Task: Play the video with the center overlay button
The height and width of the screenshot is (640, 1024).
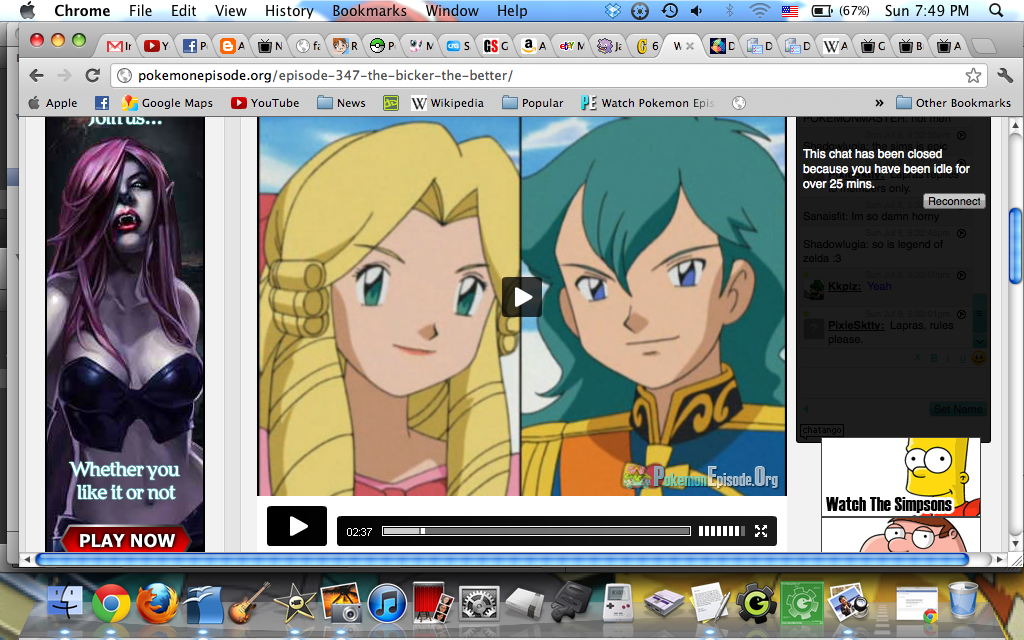Action: [522, 297]
